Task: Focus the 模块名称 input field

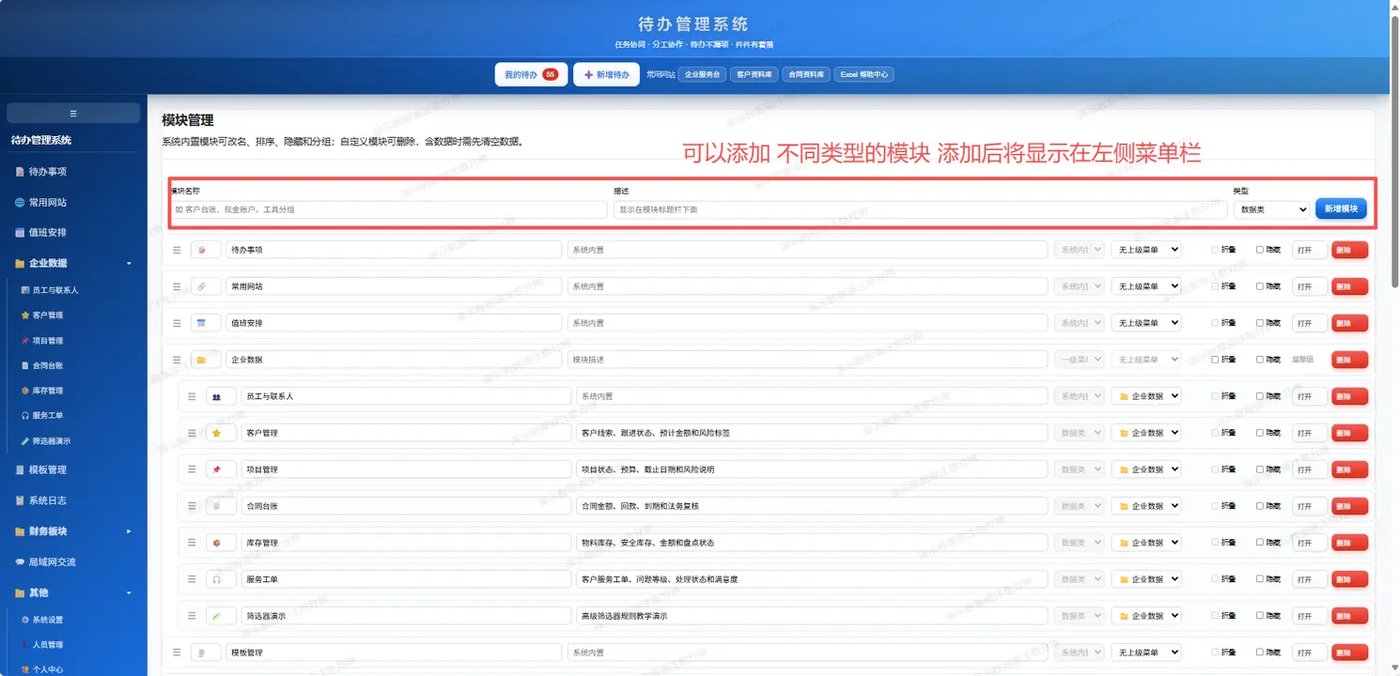Action: click(x=389, y=210)
